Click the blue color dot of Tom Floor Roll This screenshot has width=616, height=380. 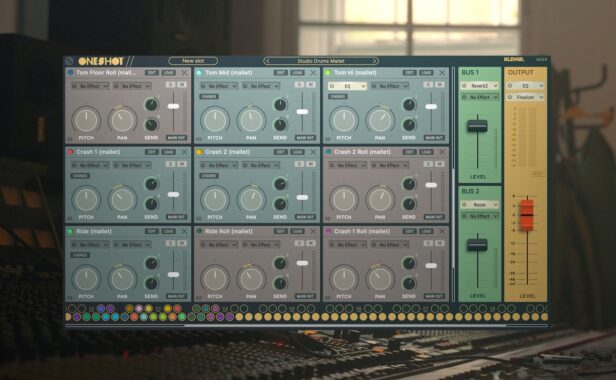tap(70, 72)
